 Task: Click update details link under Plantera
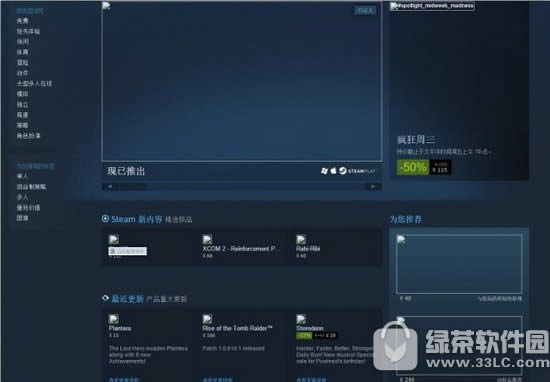click(x=124, y=379)
